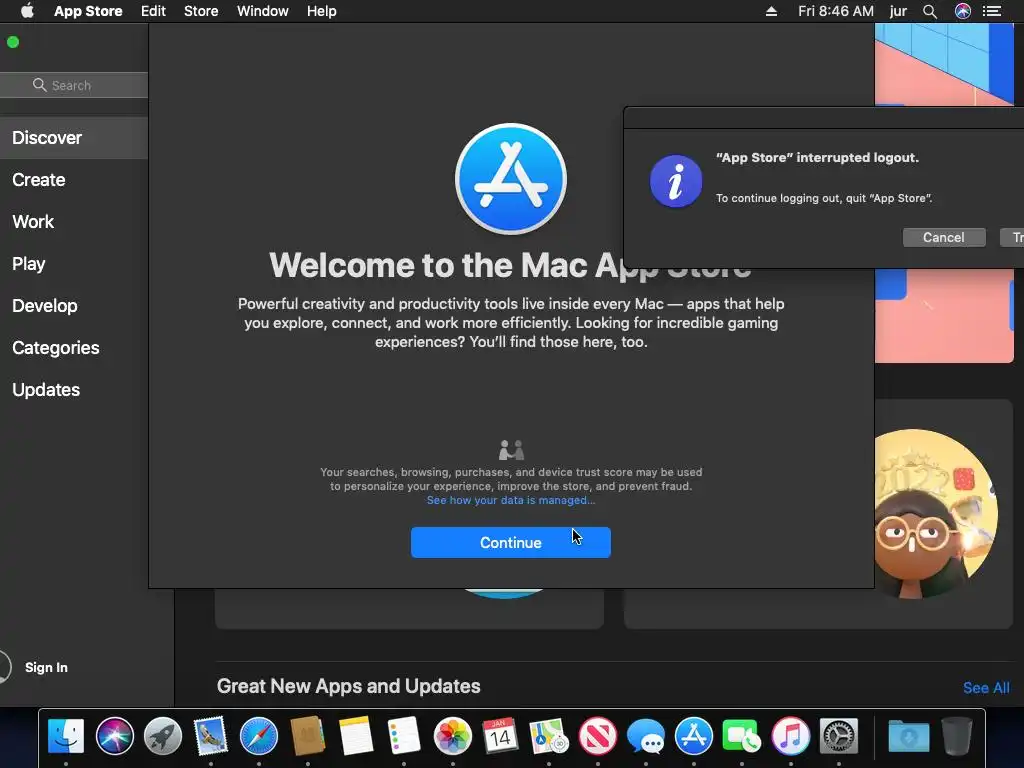This screenshot has width=1024, height=768.
Task: Open Reminders from the Dock
Action: 404,736
